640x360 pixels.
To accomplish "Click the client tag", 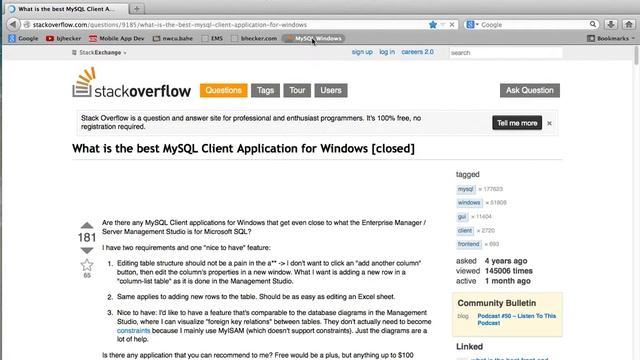I will (465, 230).
